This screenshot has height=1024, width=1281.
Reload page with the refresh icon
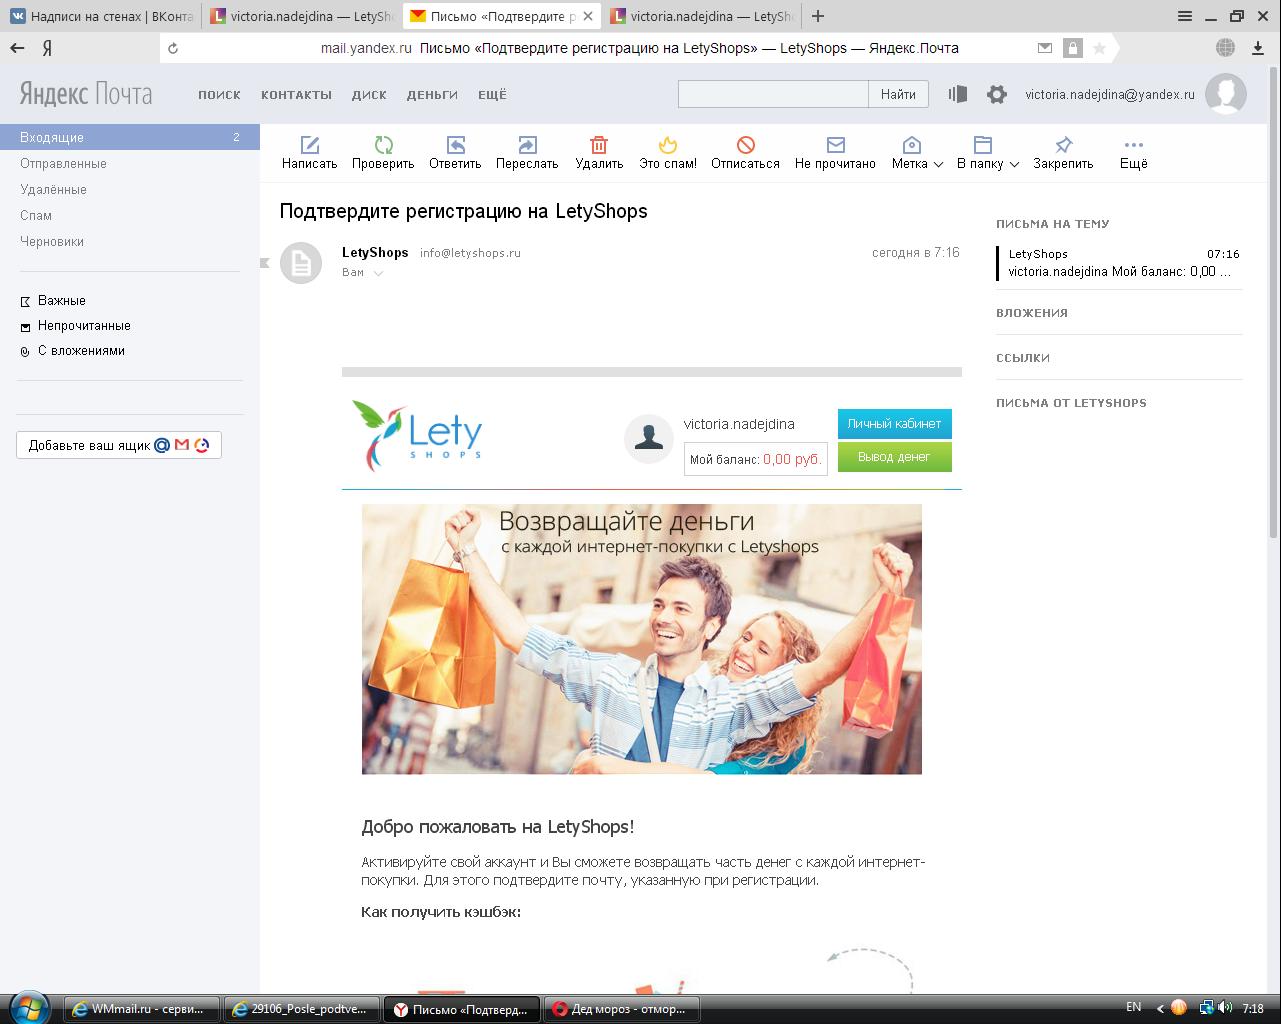[173, 48]
